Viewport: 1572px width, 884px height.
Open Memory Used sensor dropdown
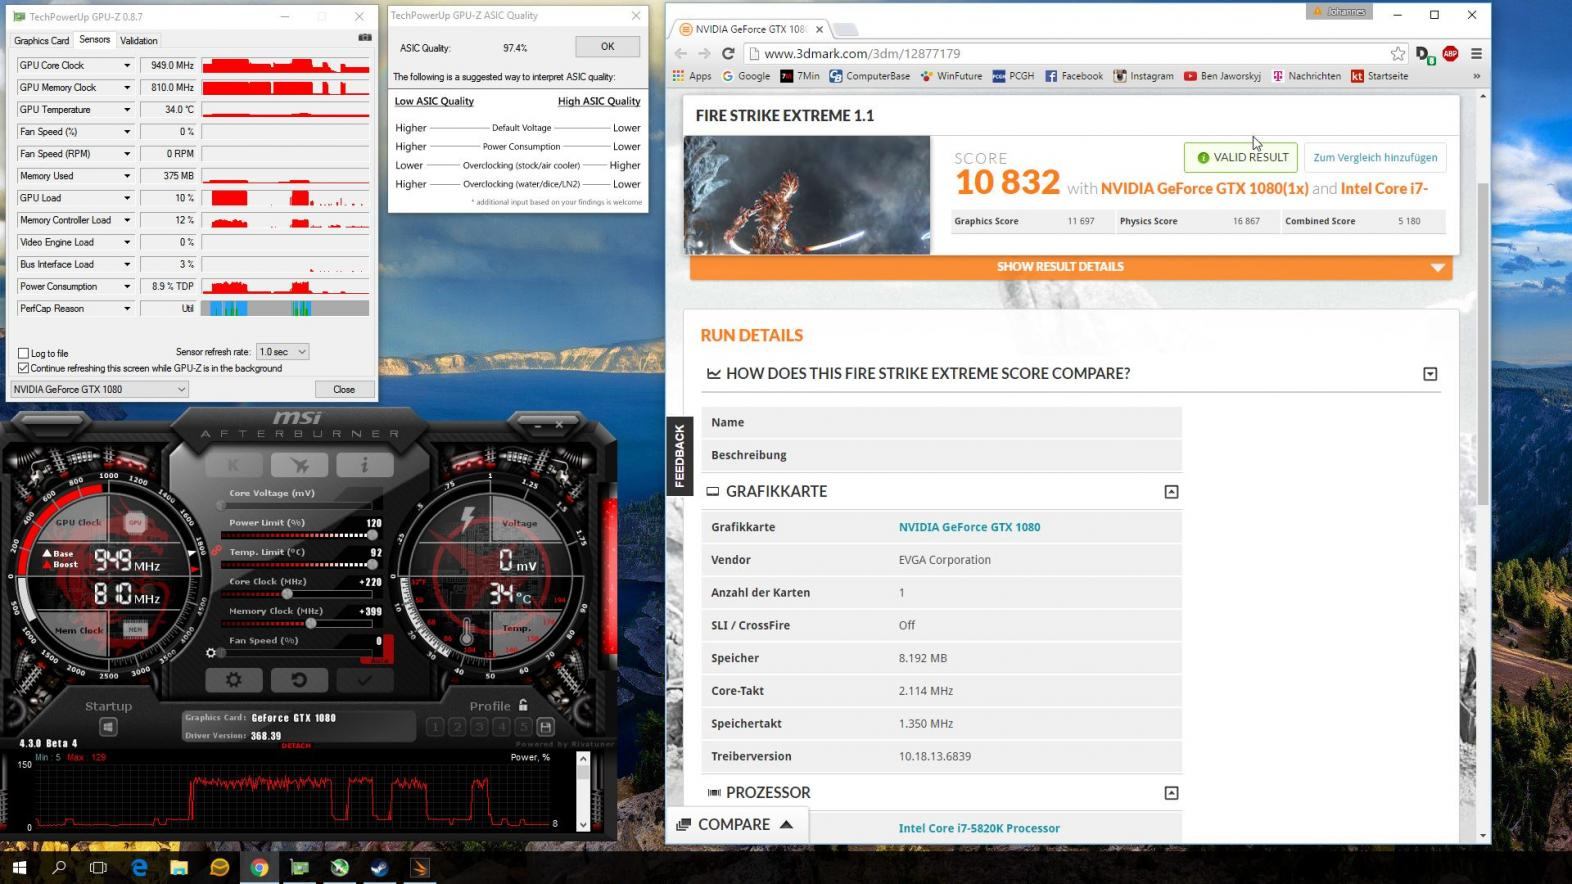coord(127,175)
